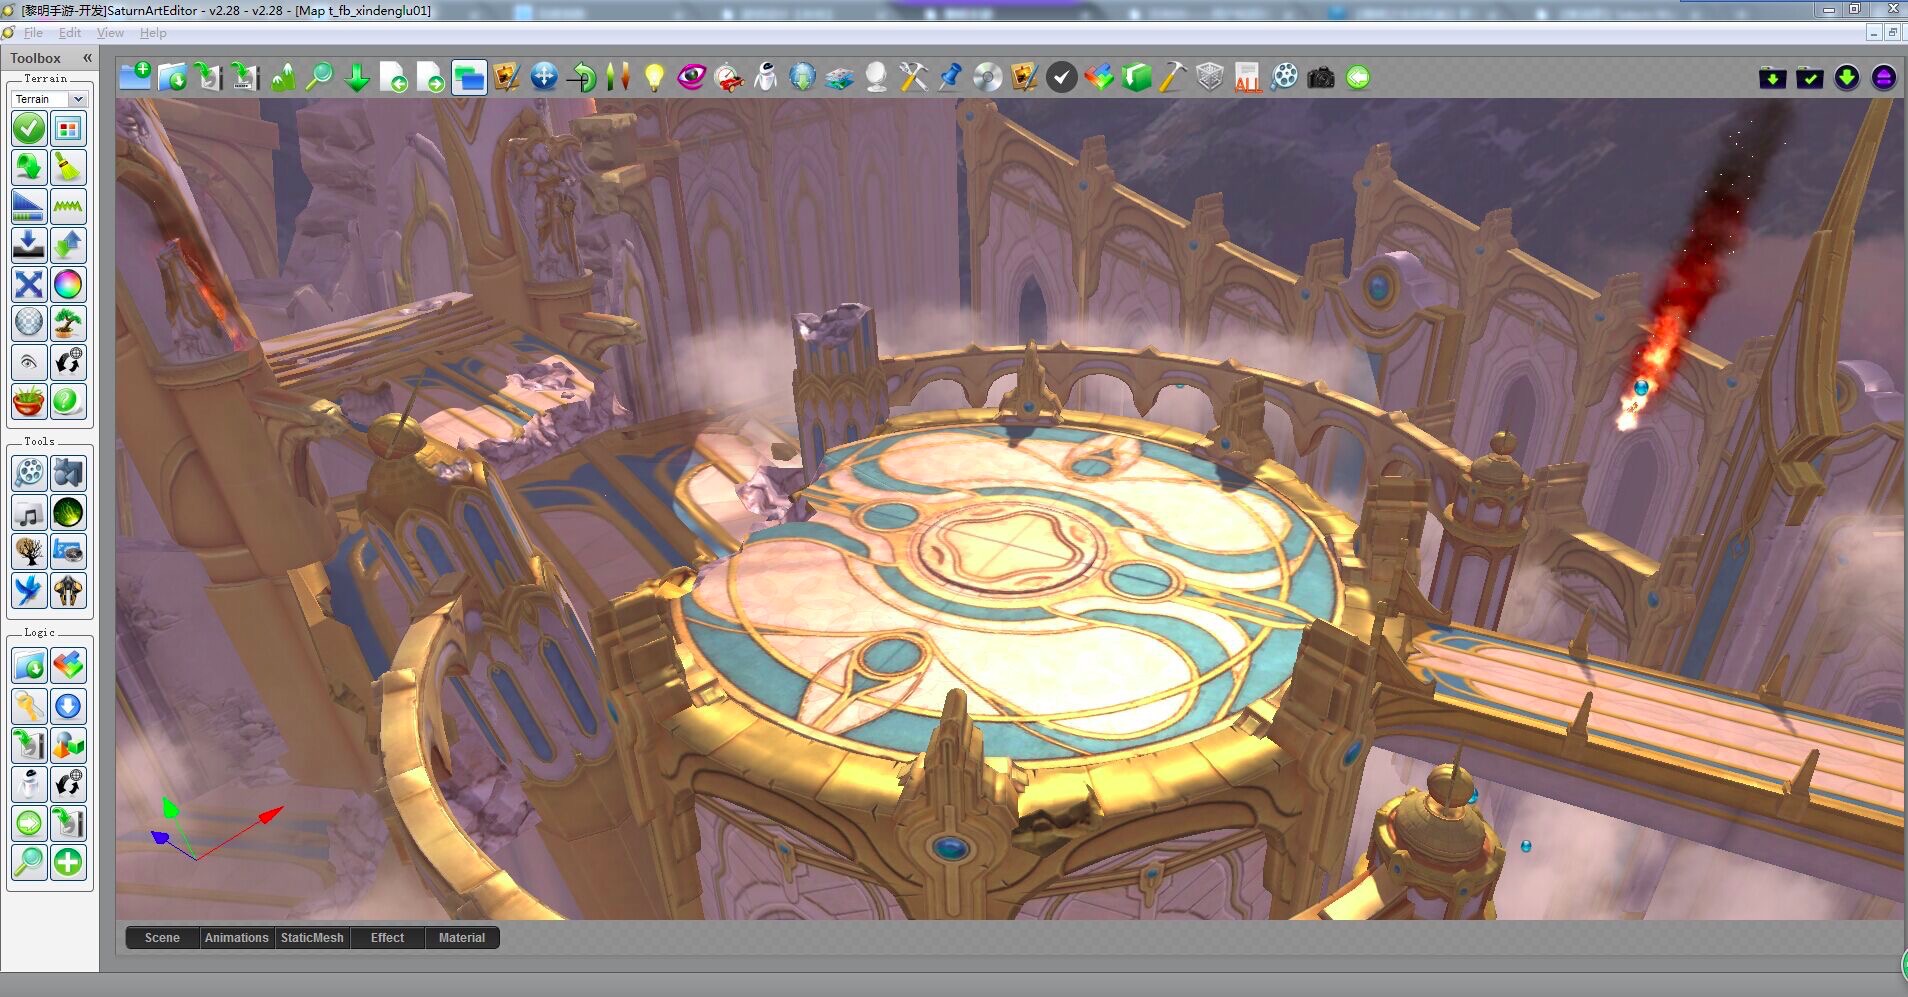Toggle the dark circle checkmark toolbar button
This screenshot has height=997, width=1908.
tap(1062, 77)
